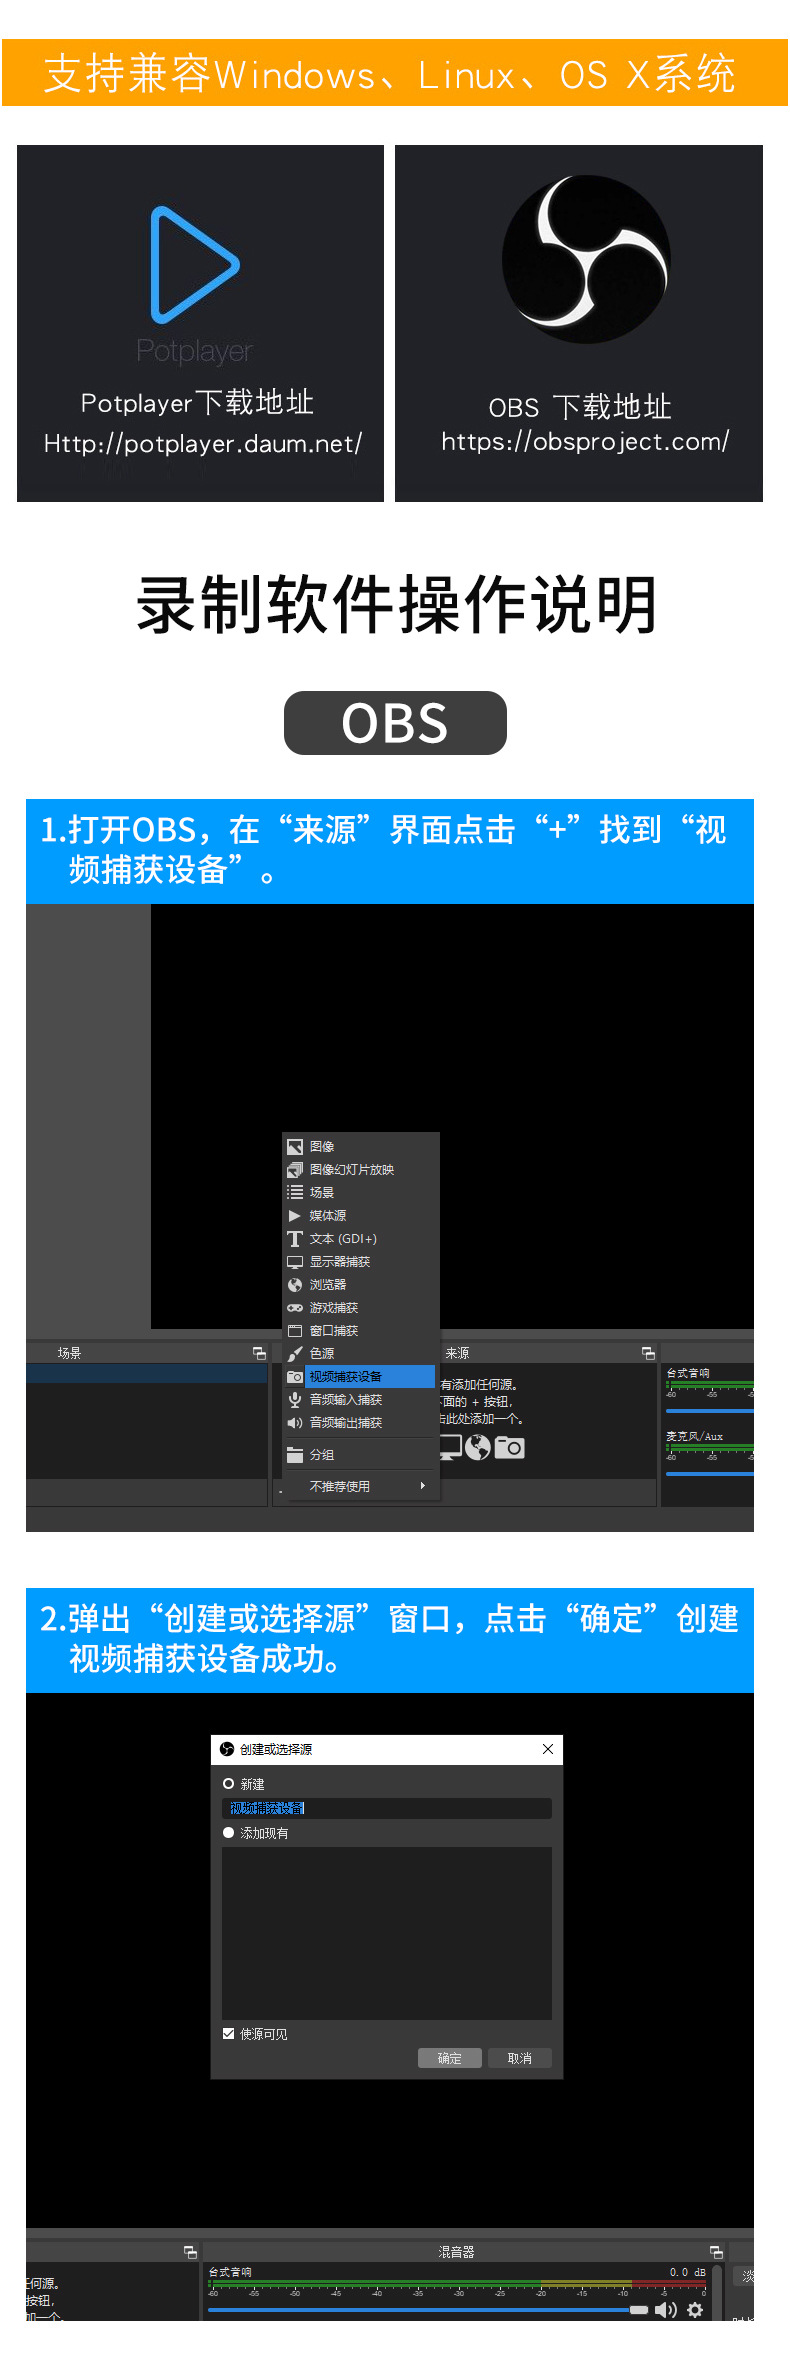Choose the 图像 image source icon
The height and width of the screenshot is (2355, 790).
[x=295, y=1146]
